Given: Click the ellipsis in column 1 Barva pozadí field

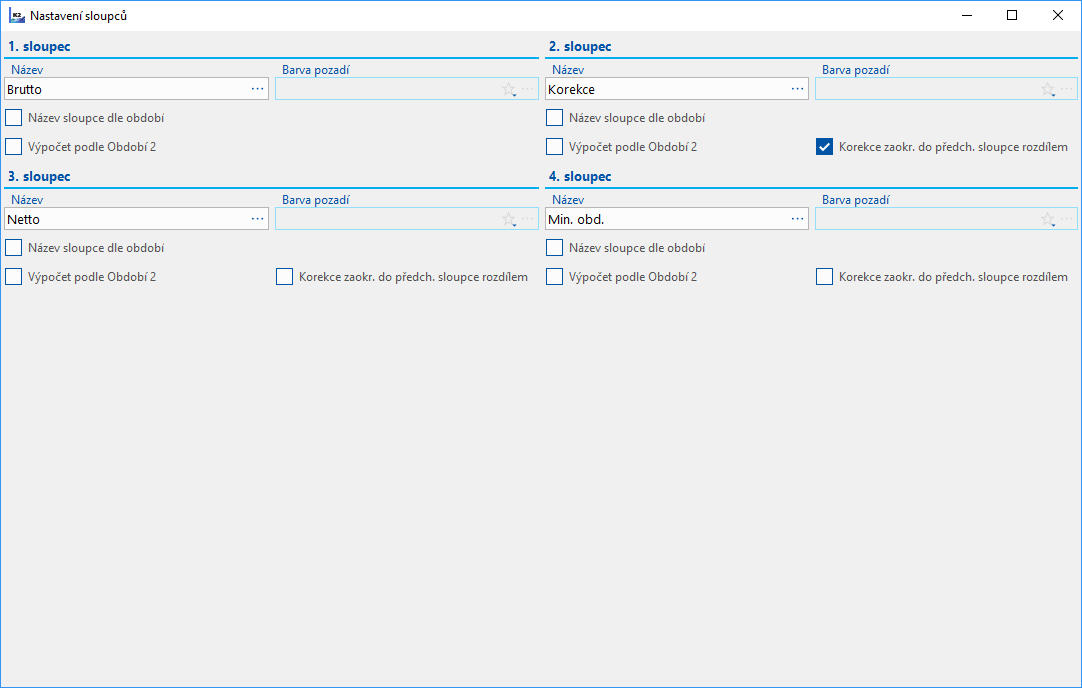Looking at the screenshot, I should point(528,89).
